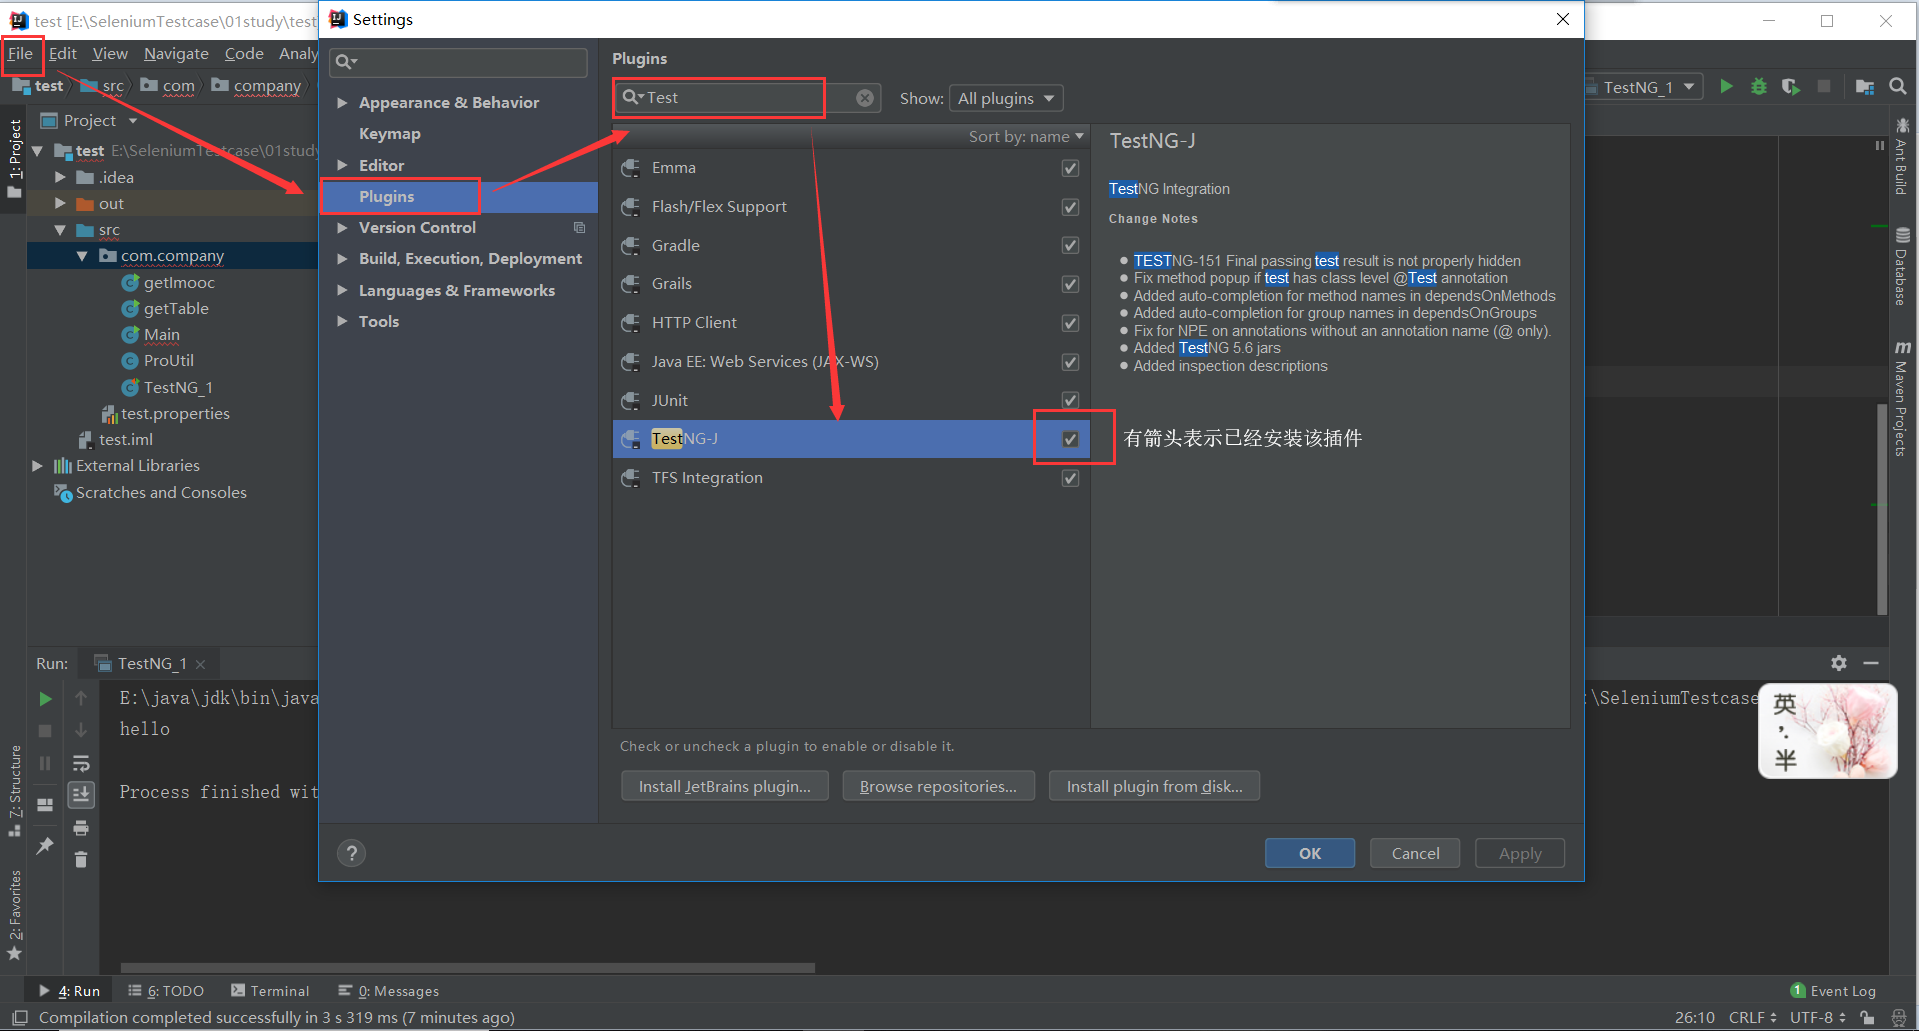This screenshot has height=1031, width=1919.
Task: Click Run with Coverage icon in toolbar
Action: click(x=1791, y=87)
